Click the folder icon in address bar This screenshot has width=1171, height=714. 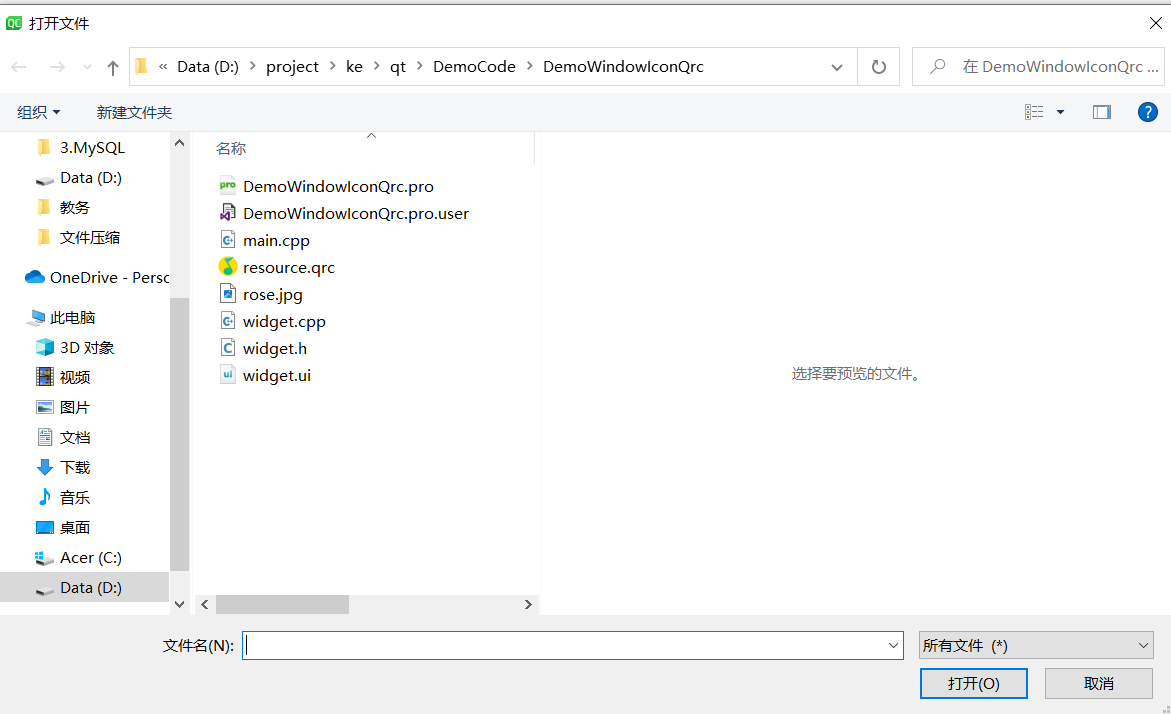point(141,66)
